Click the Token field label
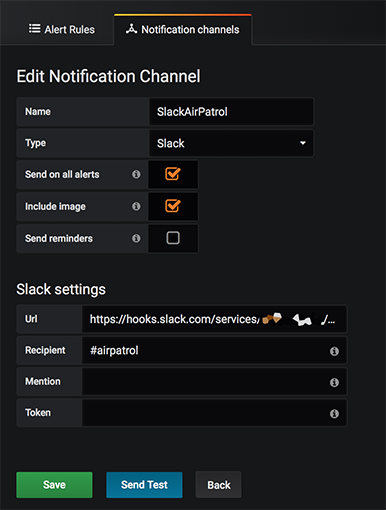Viewport: 386px width, 510px height. pyautogui.click(x=38, y=413)
